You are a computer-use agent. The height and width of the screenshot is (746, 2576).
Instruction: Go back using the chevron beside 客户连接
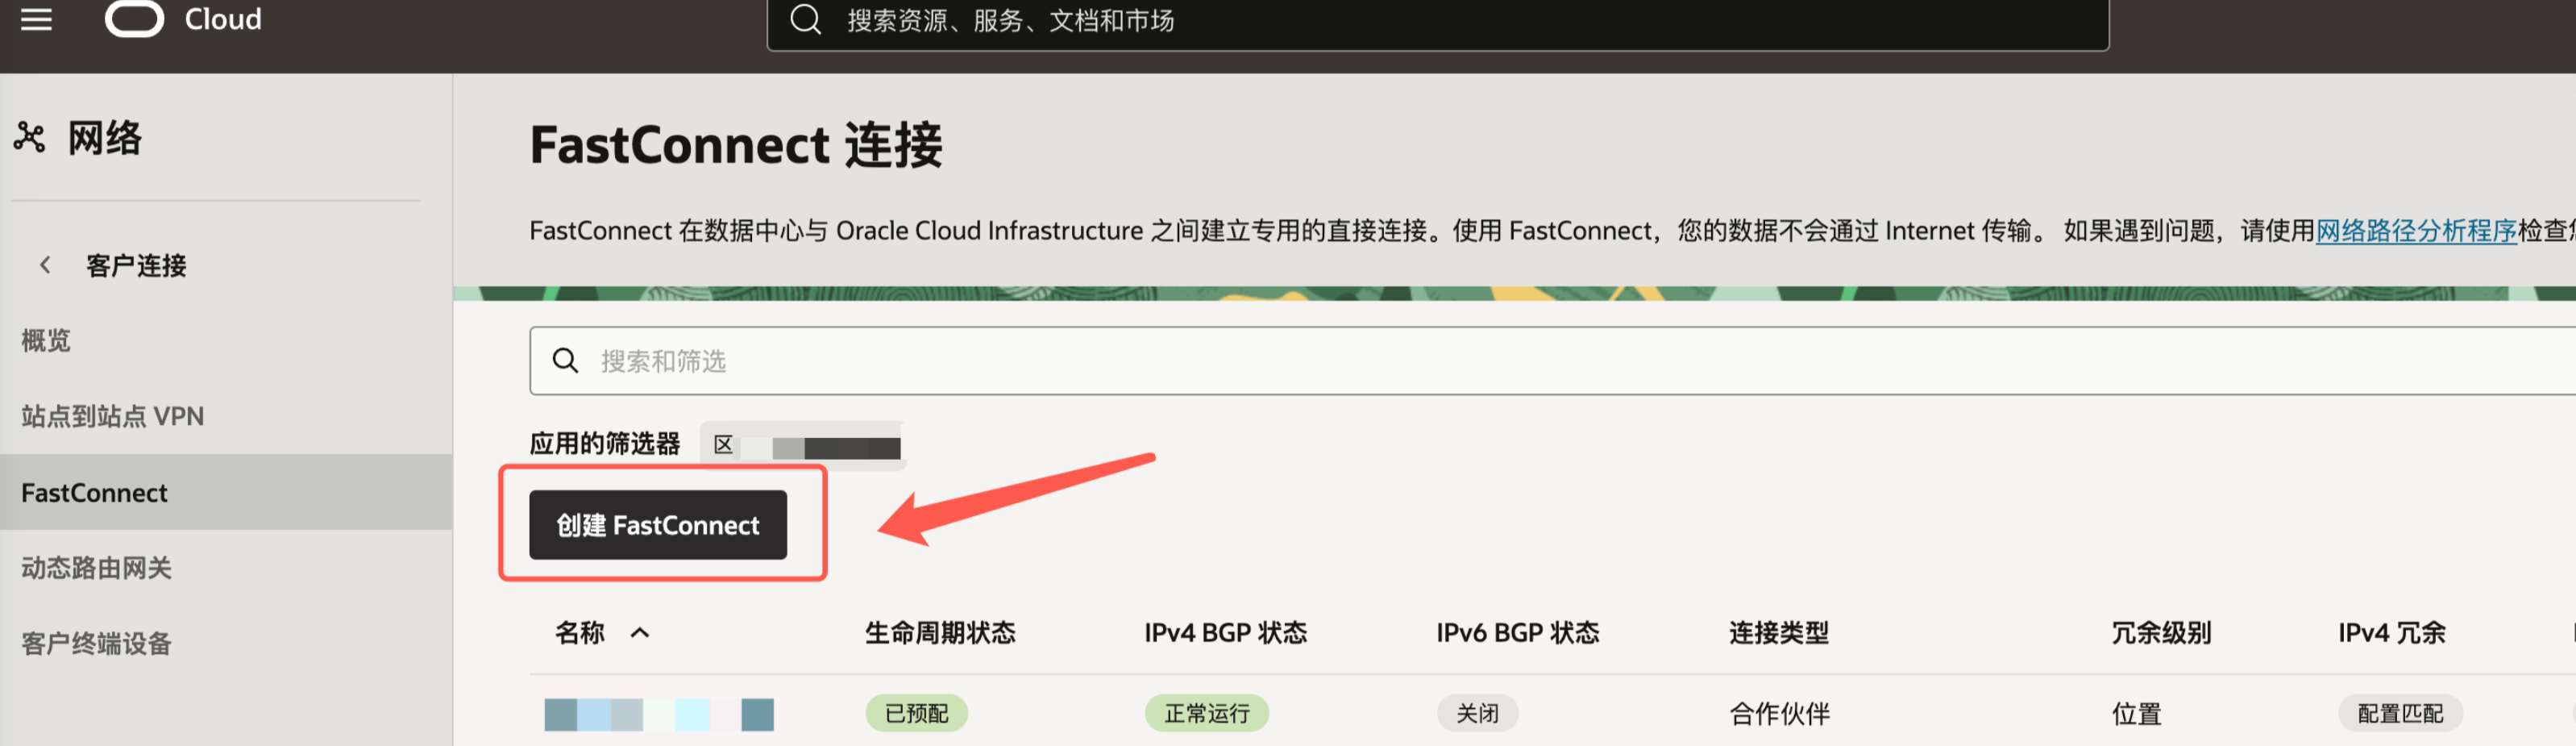[45, 265]
